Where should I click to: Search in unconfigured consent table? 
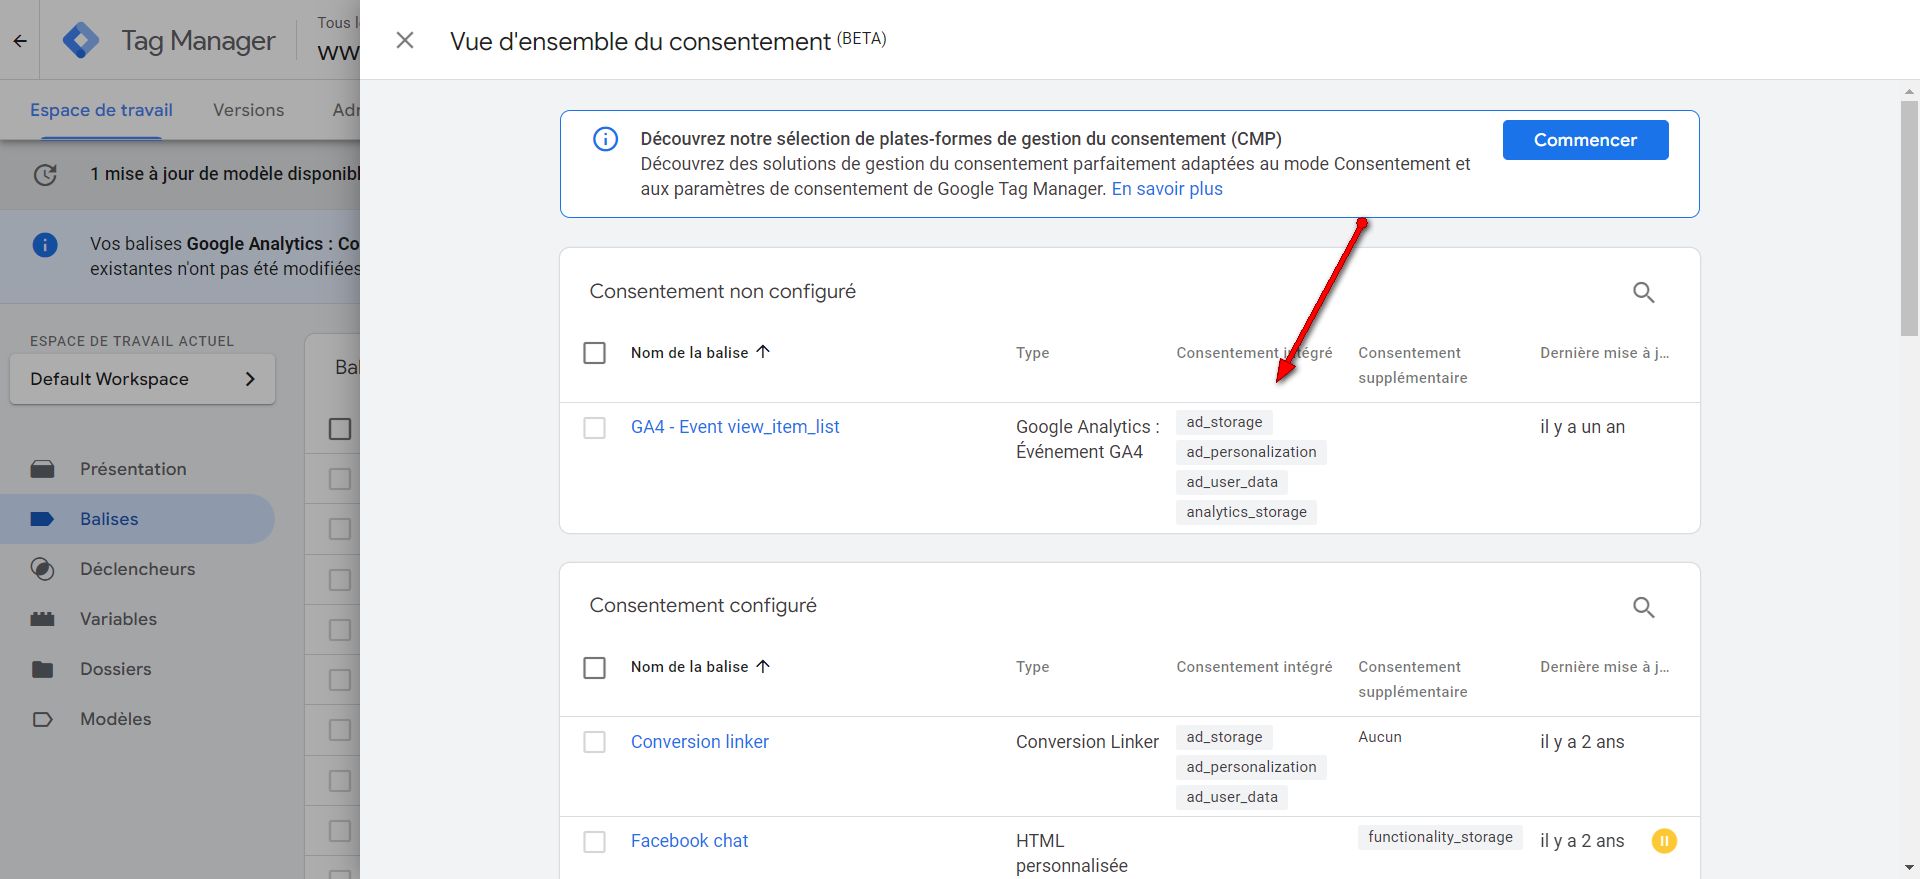[1643, 292]
